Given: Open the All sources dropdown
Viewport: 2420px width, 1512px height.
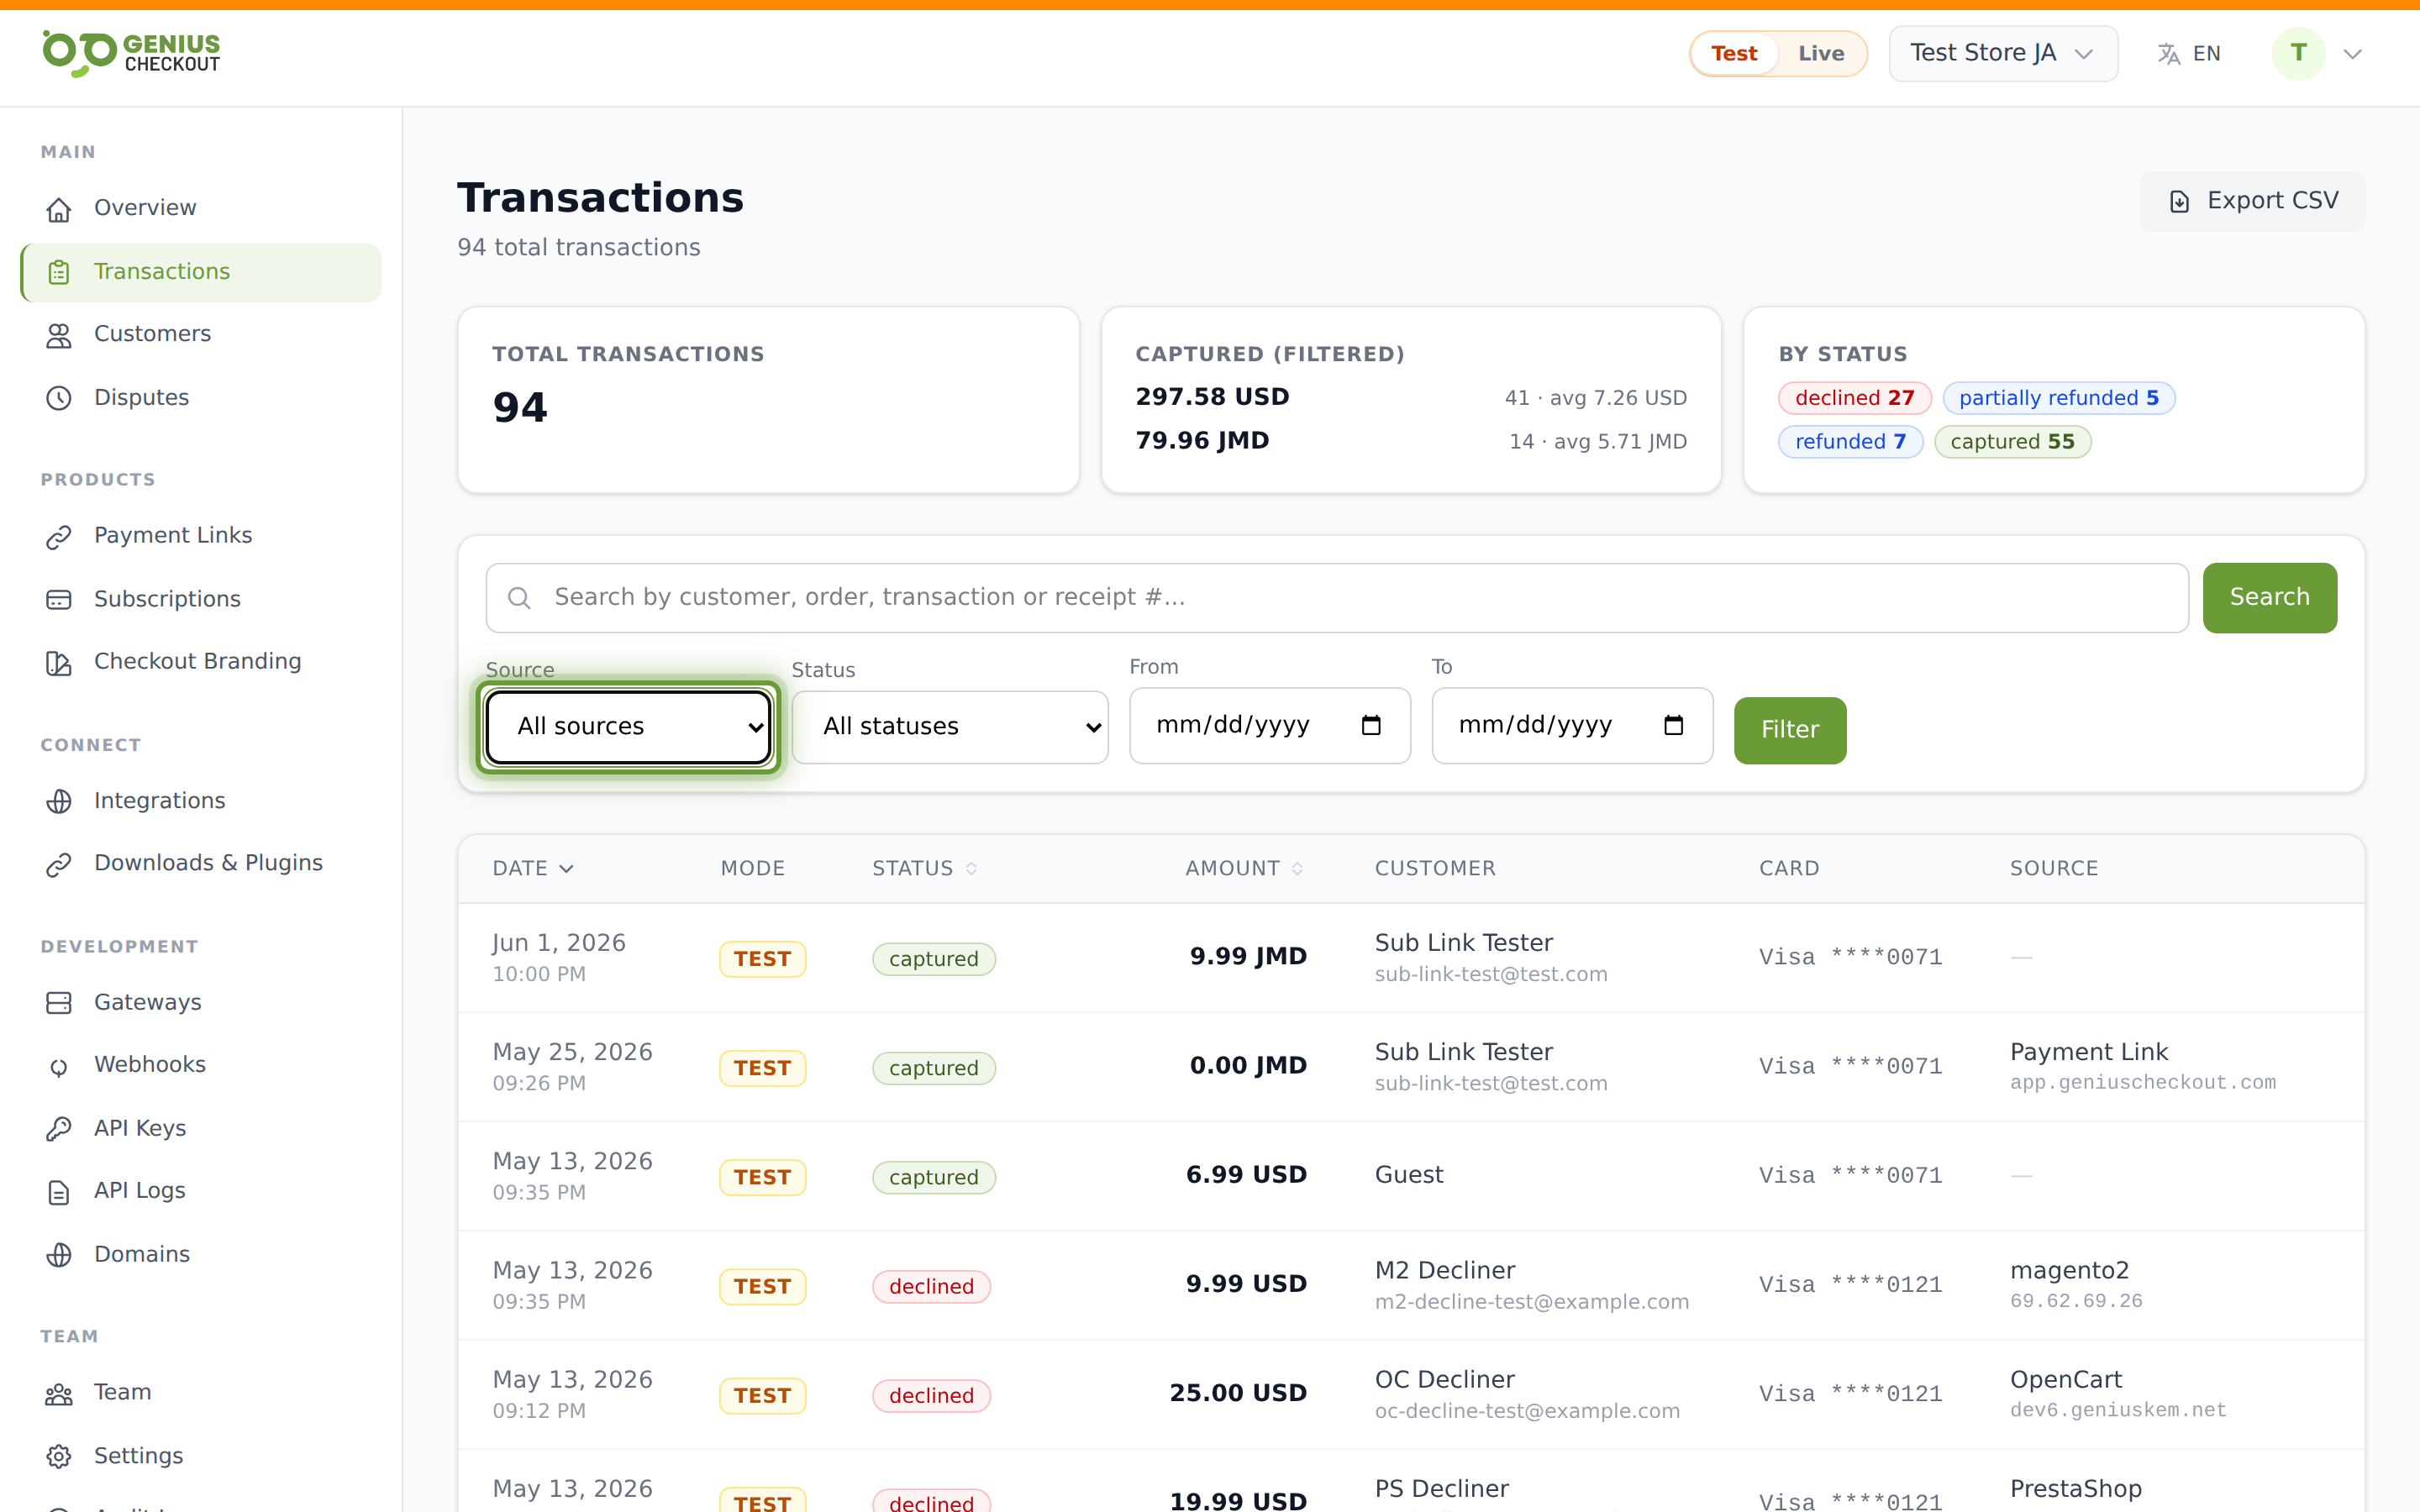Looking at the screenshot, I should tap(628, 727).
